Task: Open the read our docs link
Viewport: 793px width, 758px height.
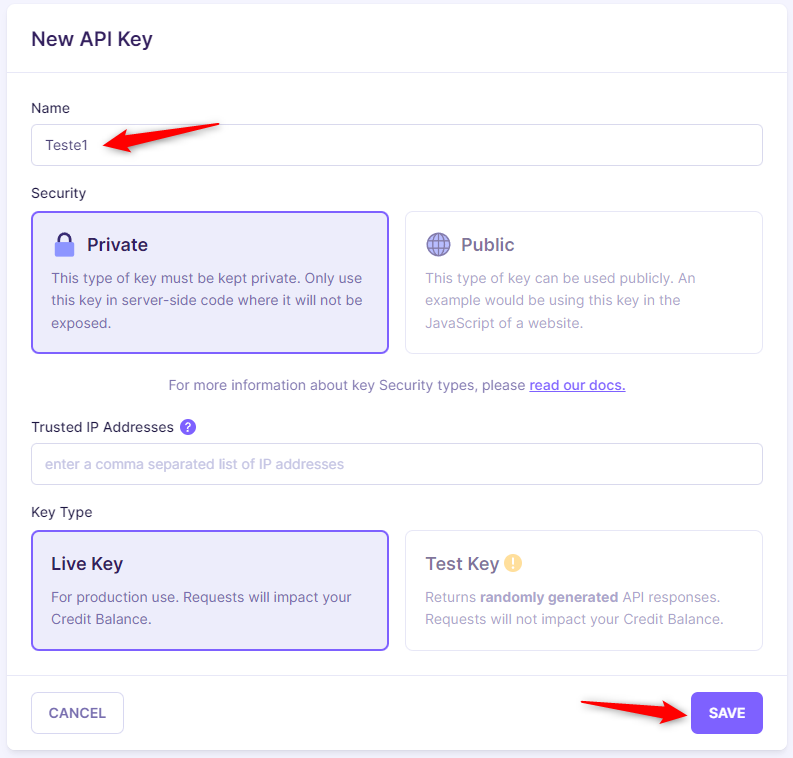Action: [x=577, y=385]
